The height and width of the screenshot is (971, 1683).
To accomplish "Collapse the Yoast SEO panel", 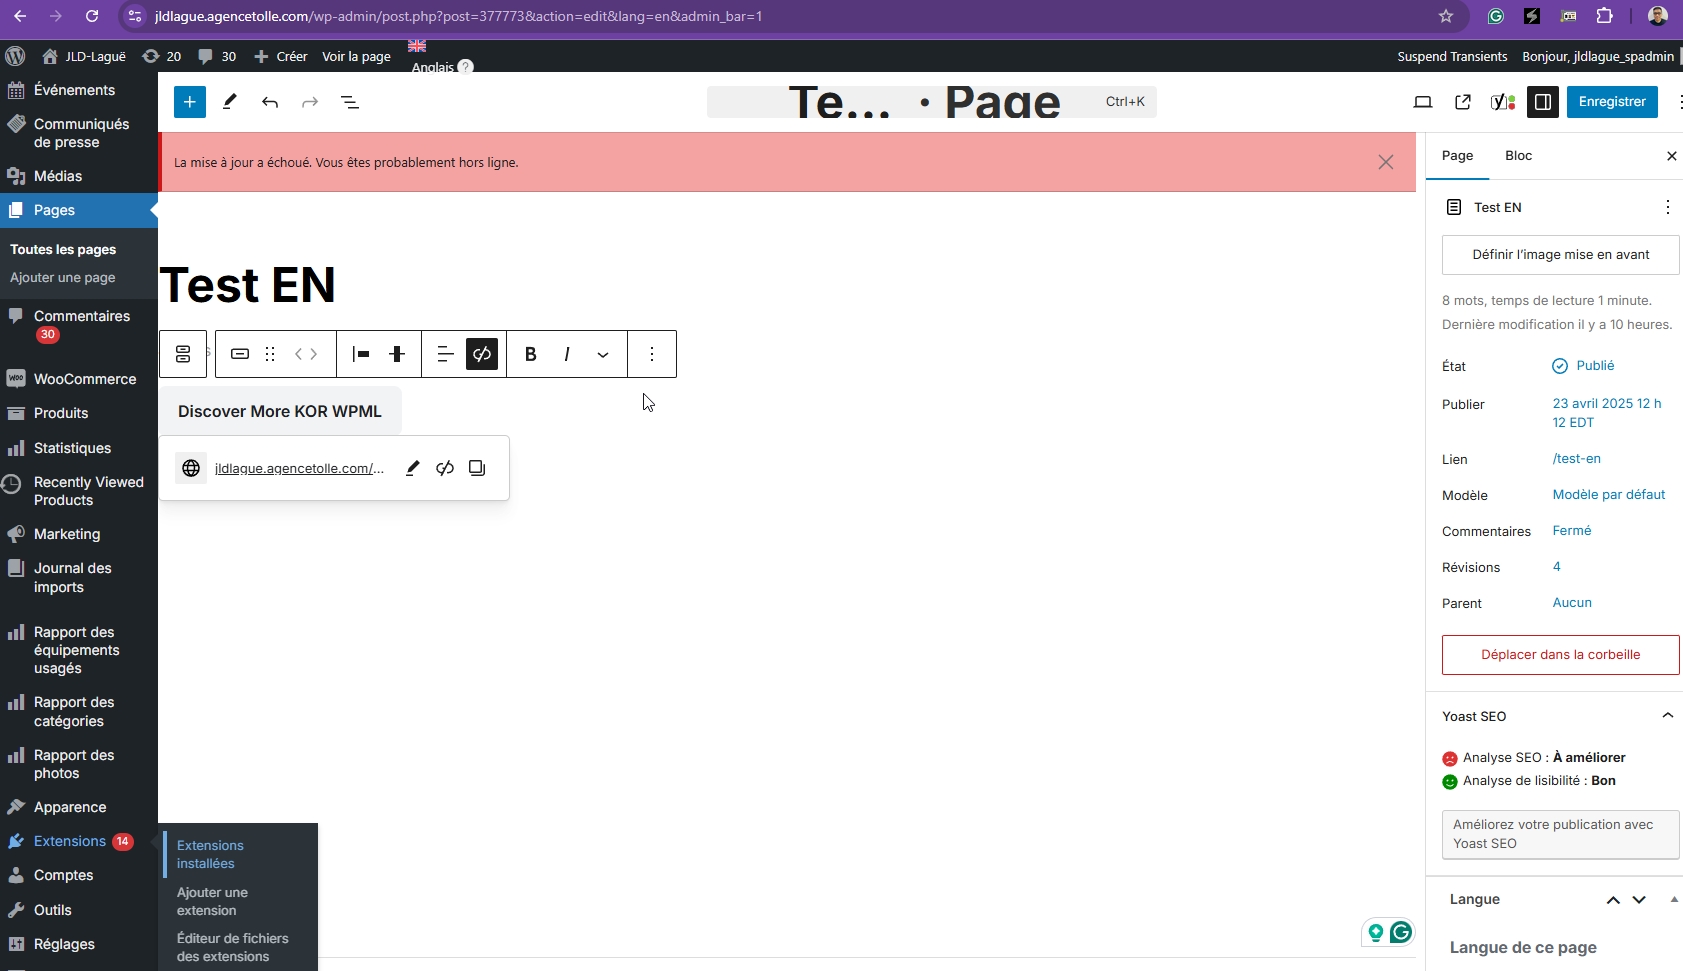I will tap(1667, 716).
